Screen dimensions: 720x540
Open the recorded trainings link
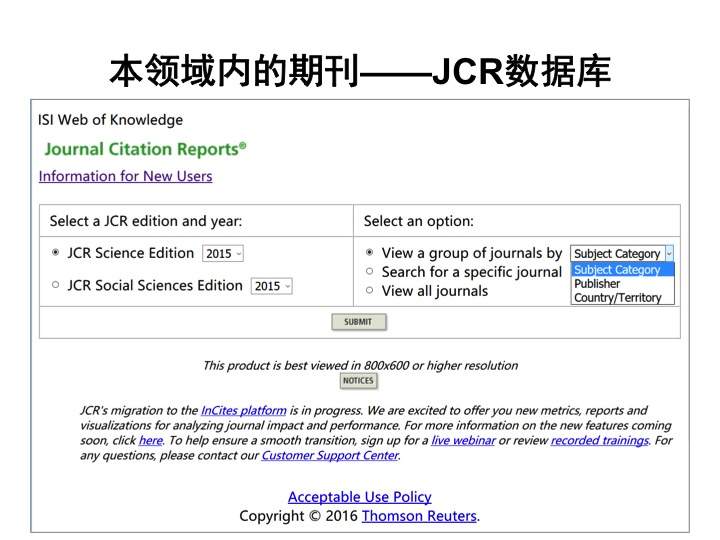coord(600,440)
